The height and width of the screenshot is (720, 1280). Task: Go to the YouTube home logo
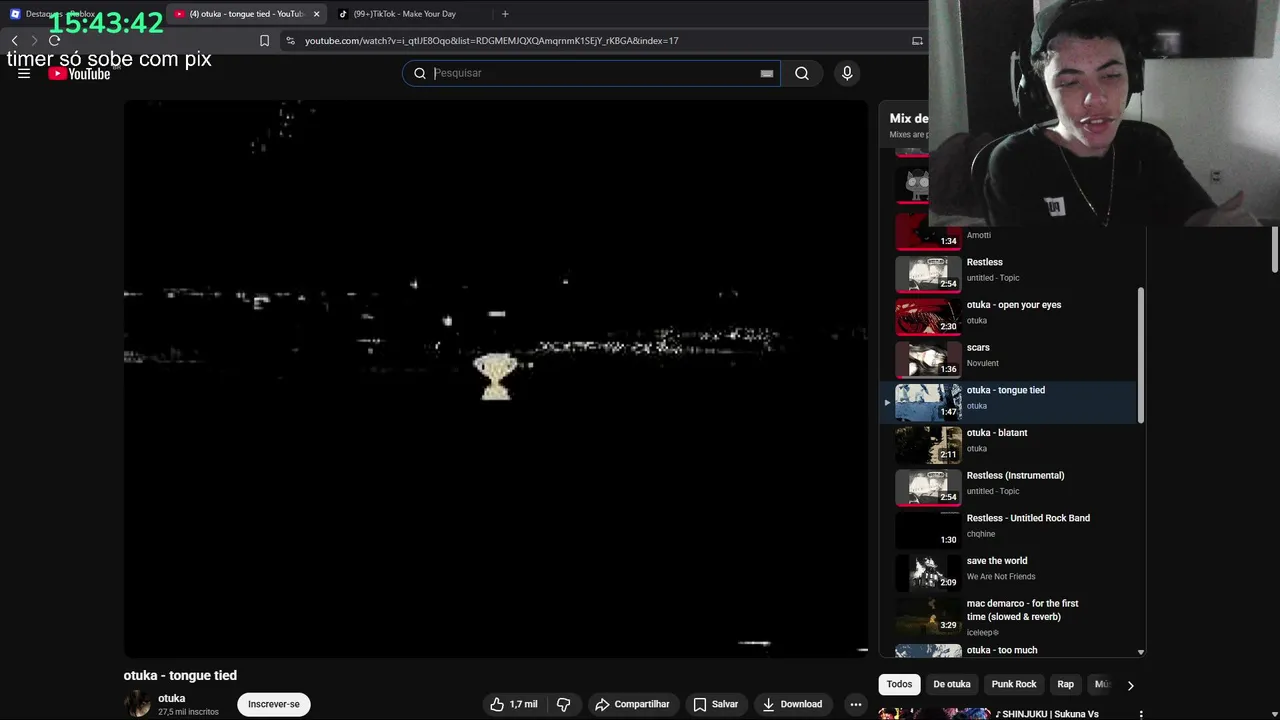coord(80,74)
